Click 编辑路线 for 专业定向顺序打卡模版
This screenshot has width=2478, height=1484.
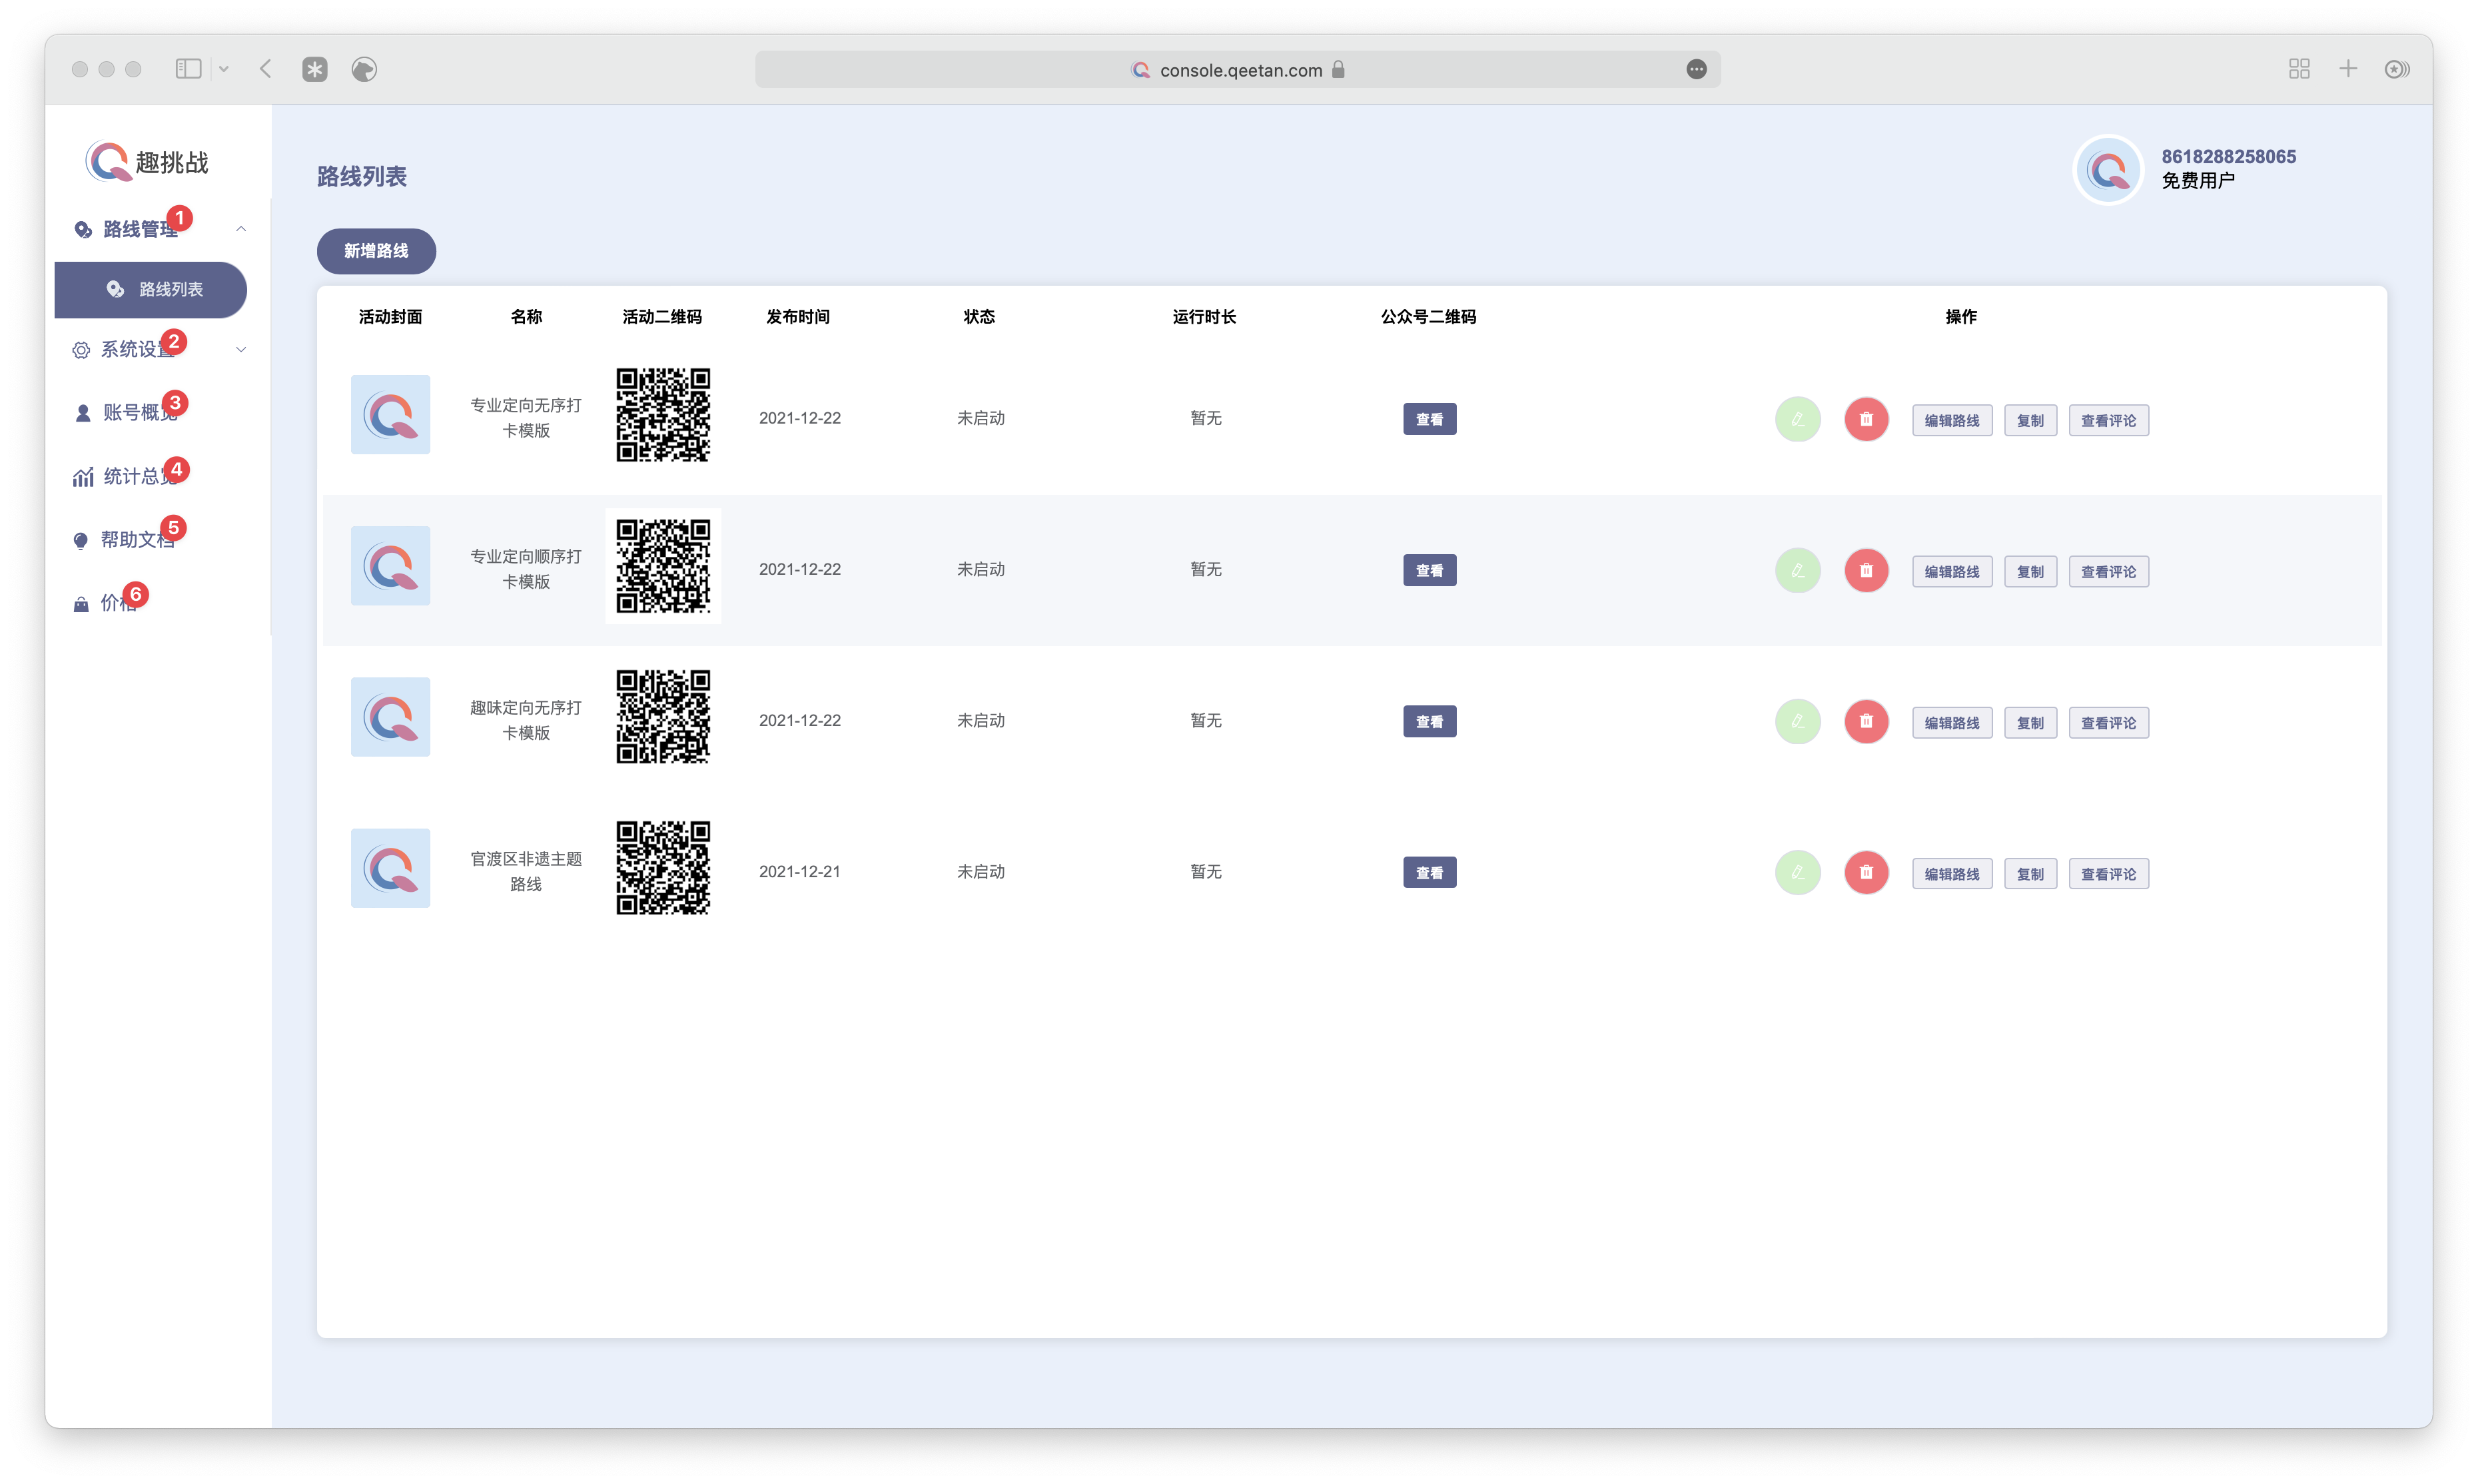pos(1951,571)
